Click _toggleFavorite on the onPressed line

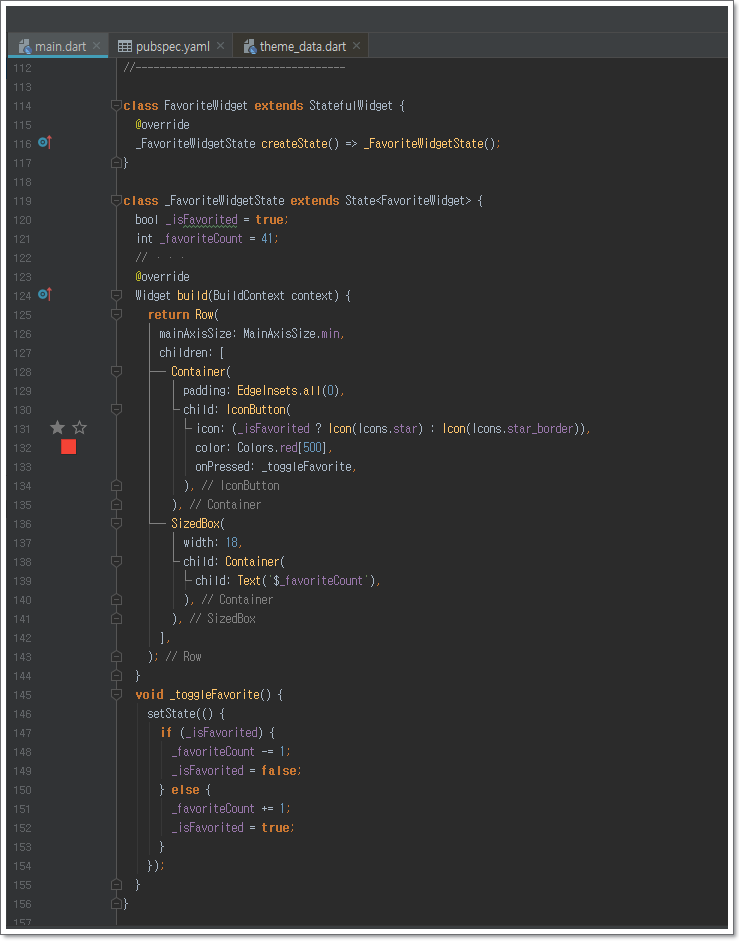(x=307, y=466)
